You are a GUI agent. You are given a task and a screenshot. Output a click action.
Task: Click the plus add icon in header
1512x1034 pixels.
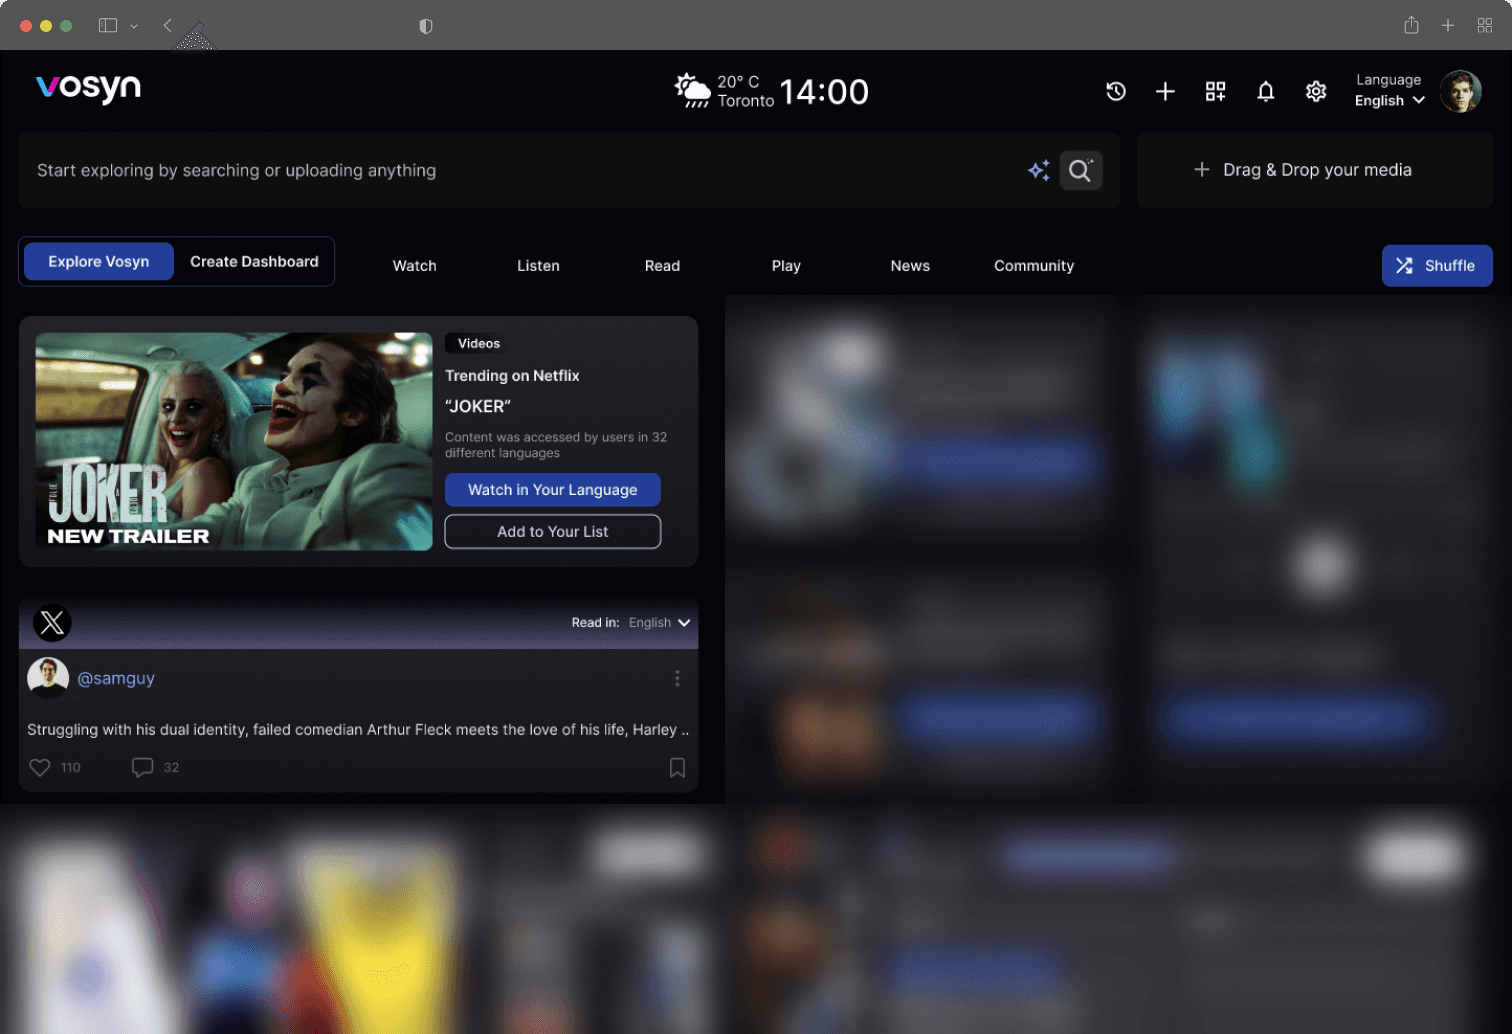[1165, 92]
